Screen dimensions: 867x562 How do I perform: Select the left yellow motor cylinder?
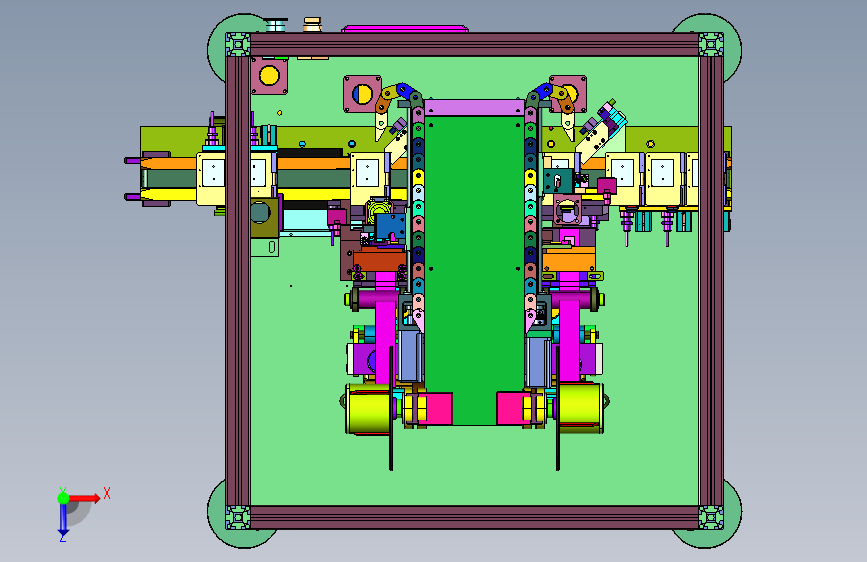[x=369, y=408]
